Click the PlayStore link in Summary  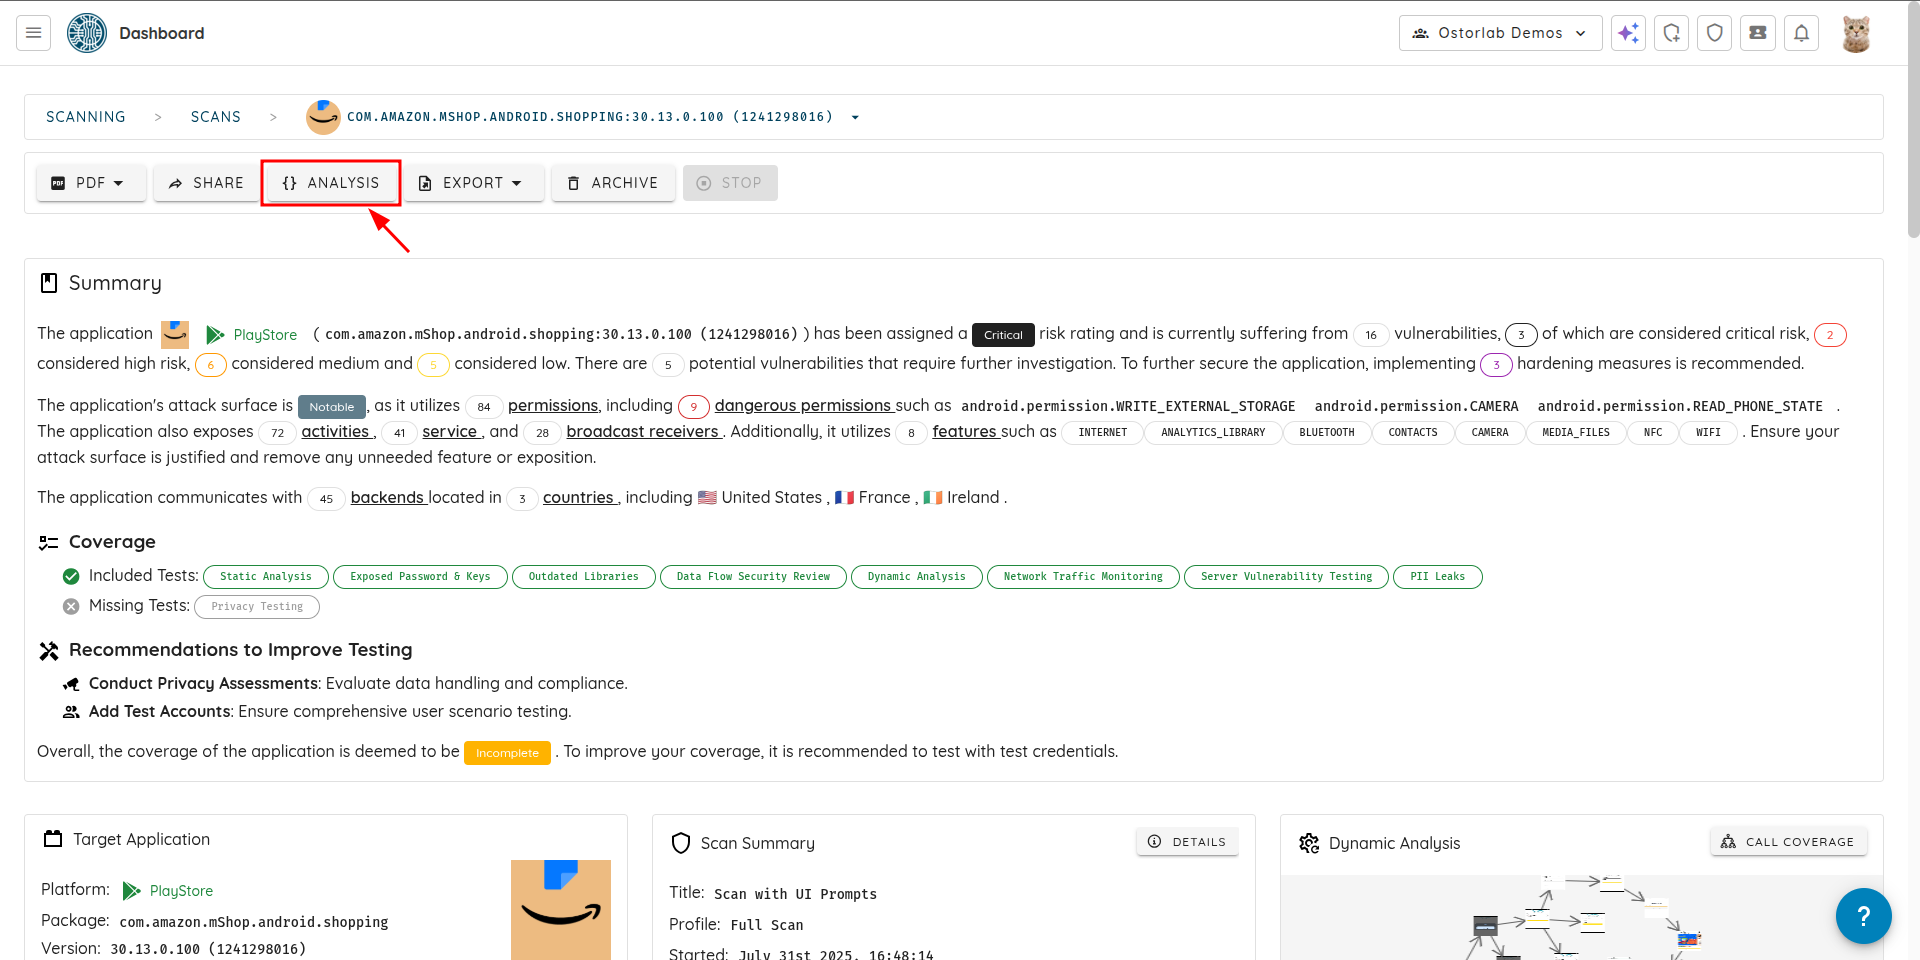[265, 335]
